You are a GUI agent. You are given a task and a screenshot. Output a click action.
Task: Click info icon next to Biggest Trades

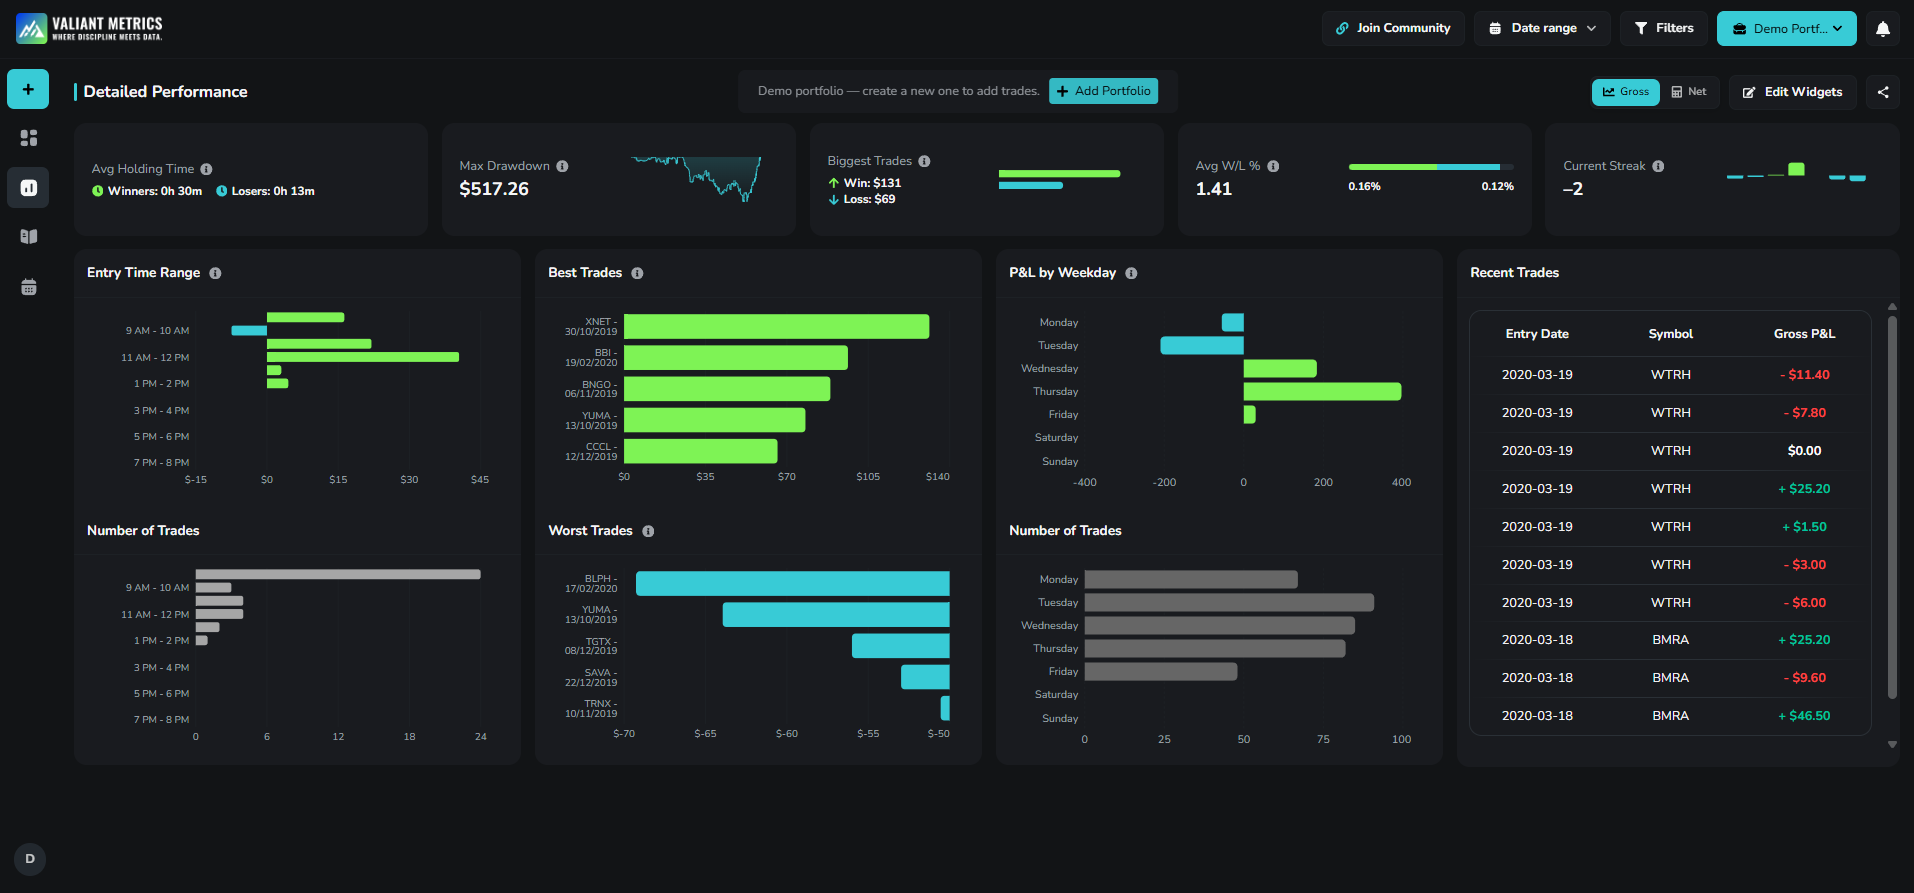click(x=924, y=161)
